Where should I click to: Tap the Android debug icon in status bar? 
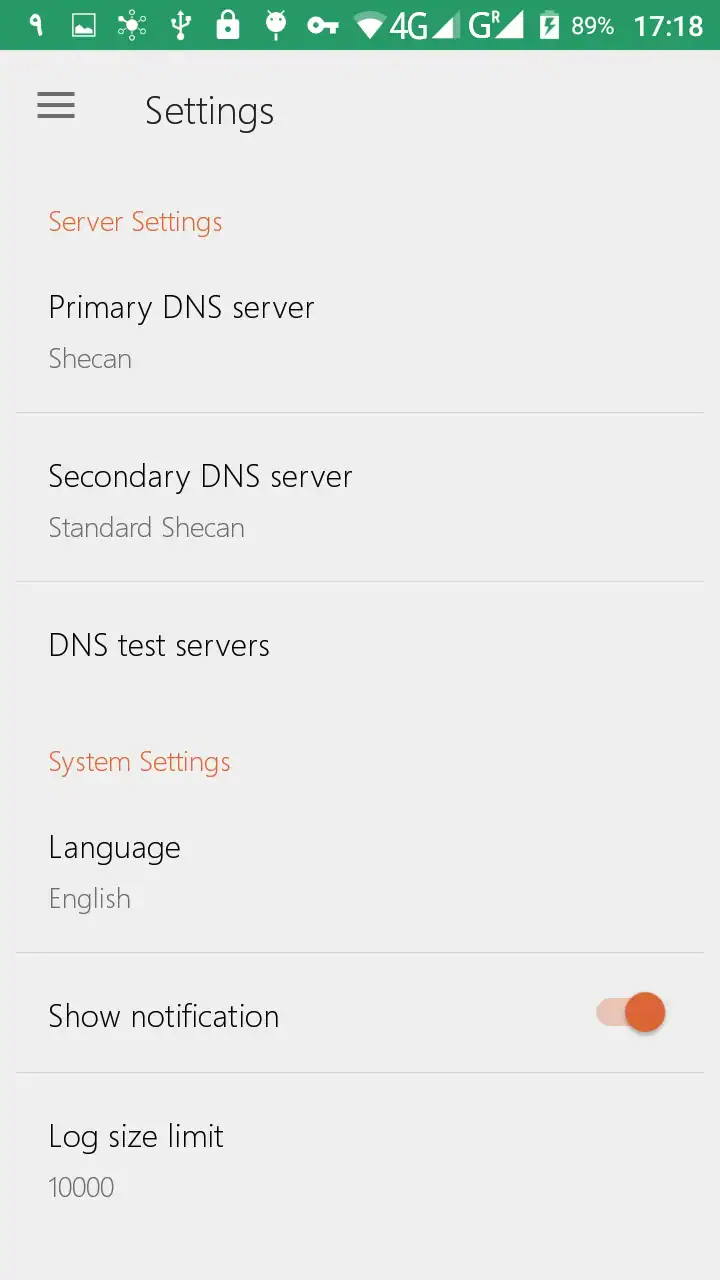[x=276, y=25]
